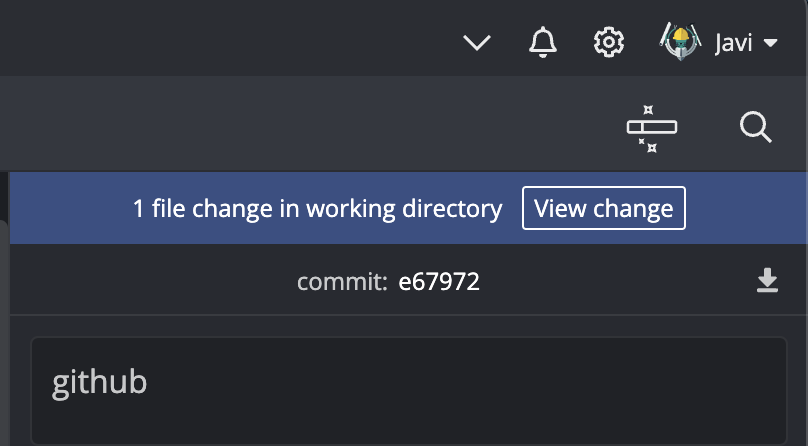This screenshot has height=446, width=808.
Task: Click the "Javi" username label
Action: tap(733, 42)
